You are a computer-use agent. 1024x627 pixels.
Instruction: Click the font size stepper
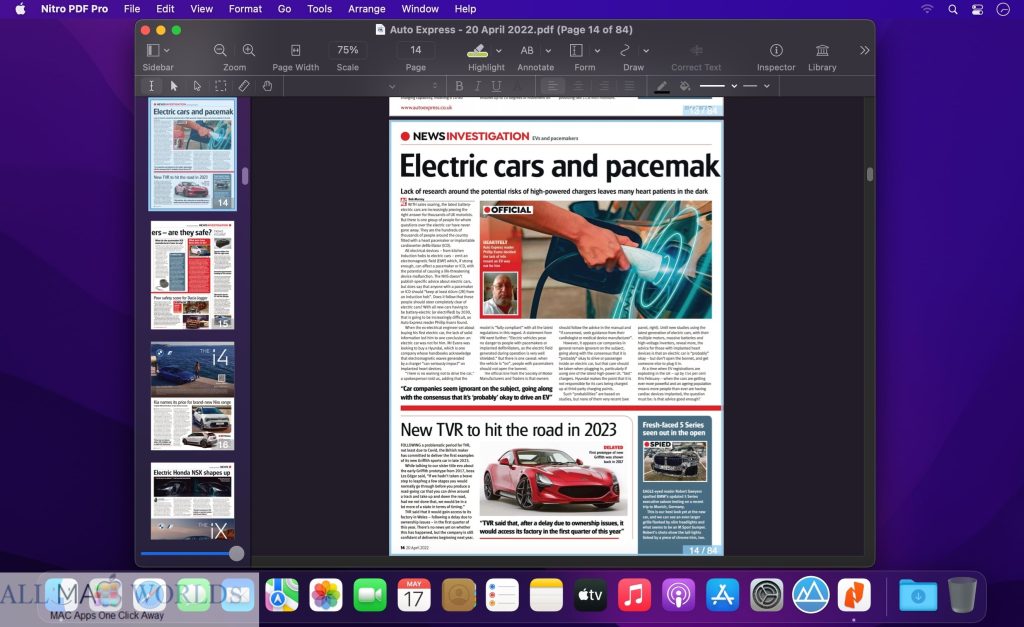(435, 86)
